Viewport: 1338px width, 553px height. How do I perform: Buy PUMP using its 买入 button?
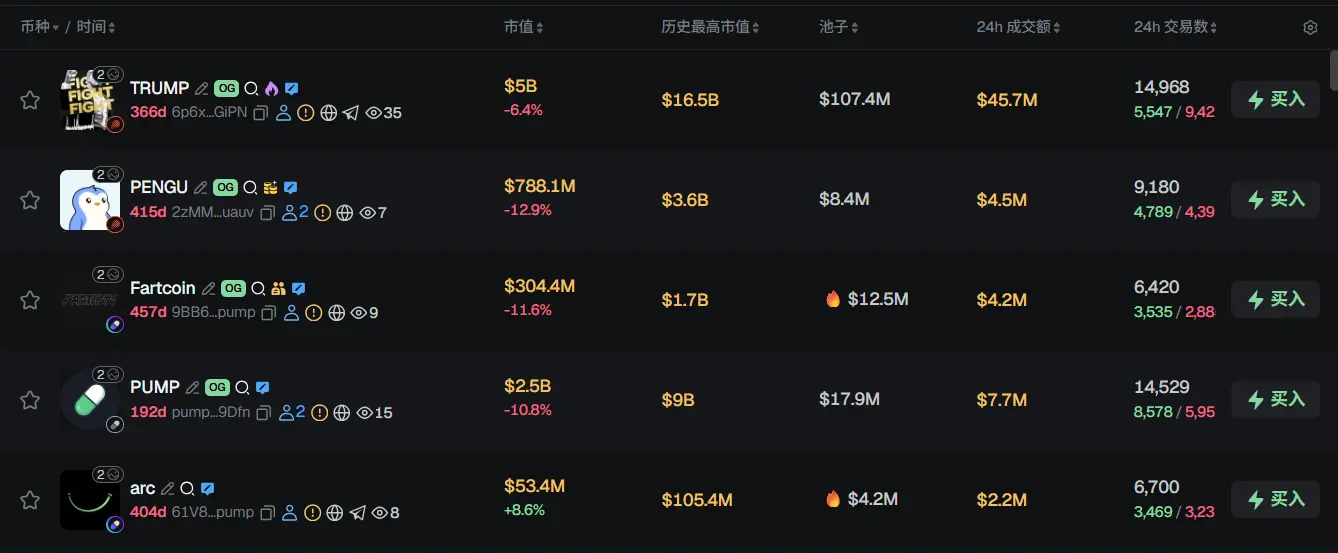pos(1275,400)
